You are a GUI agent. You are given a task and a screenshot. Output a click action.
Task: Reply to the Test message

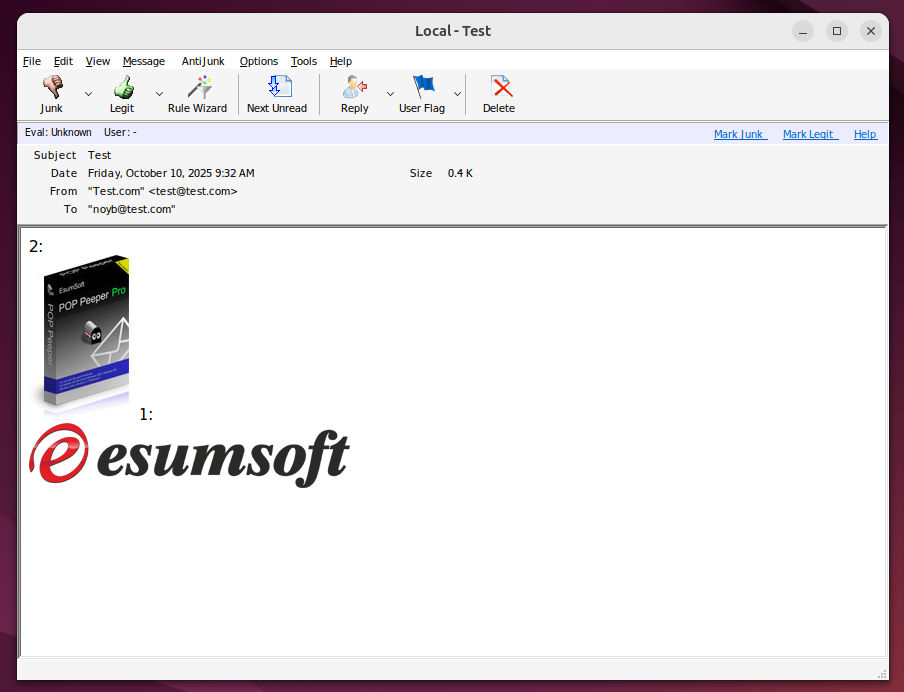click(355, 94)
